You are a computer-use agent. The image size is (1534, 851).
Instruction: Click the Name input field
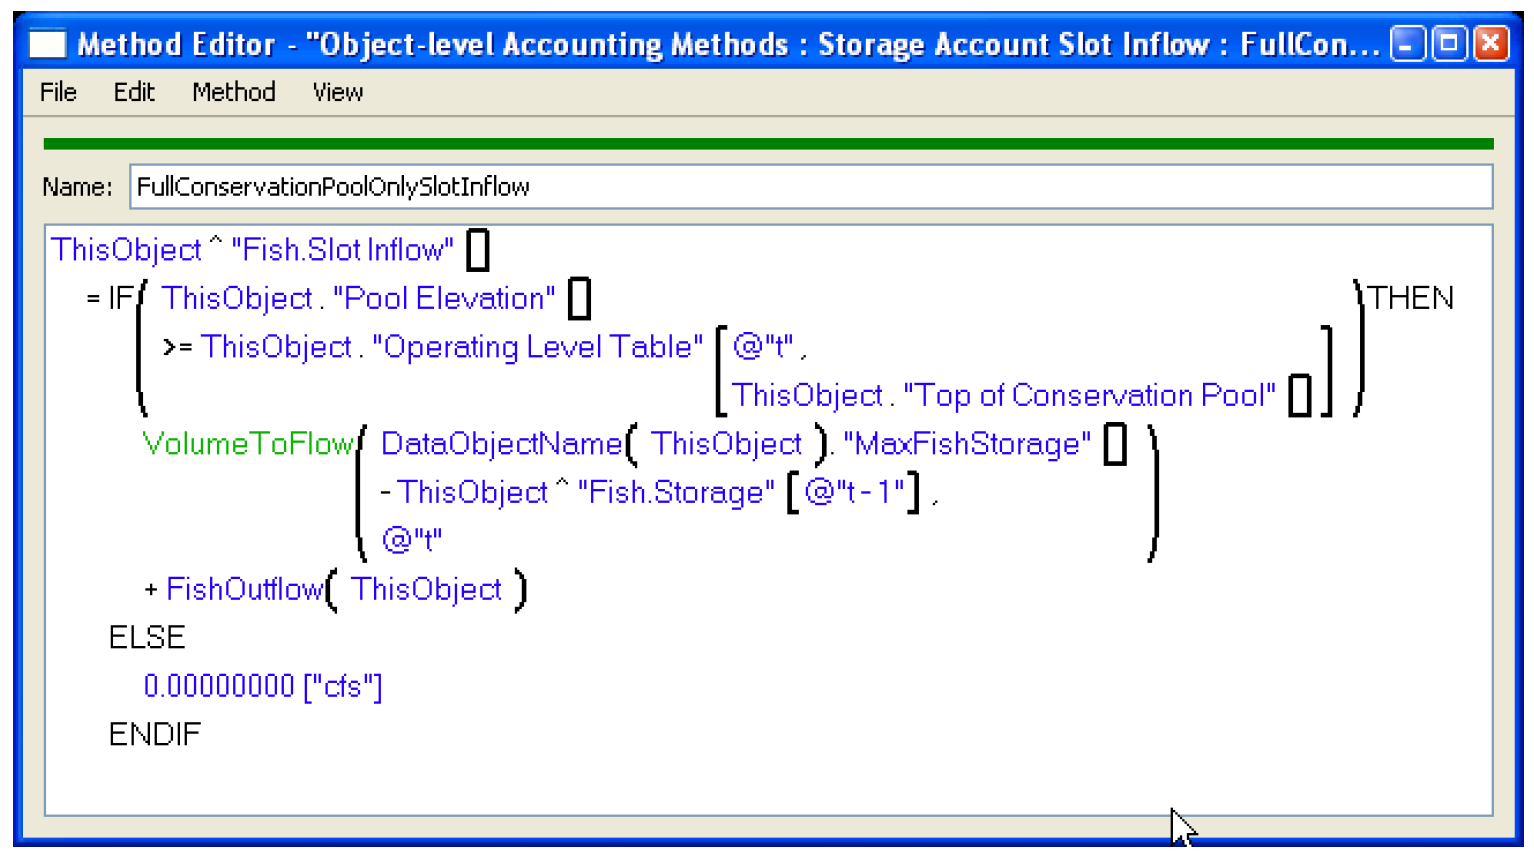(x=810, y=187)
